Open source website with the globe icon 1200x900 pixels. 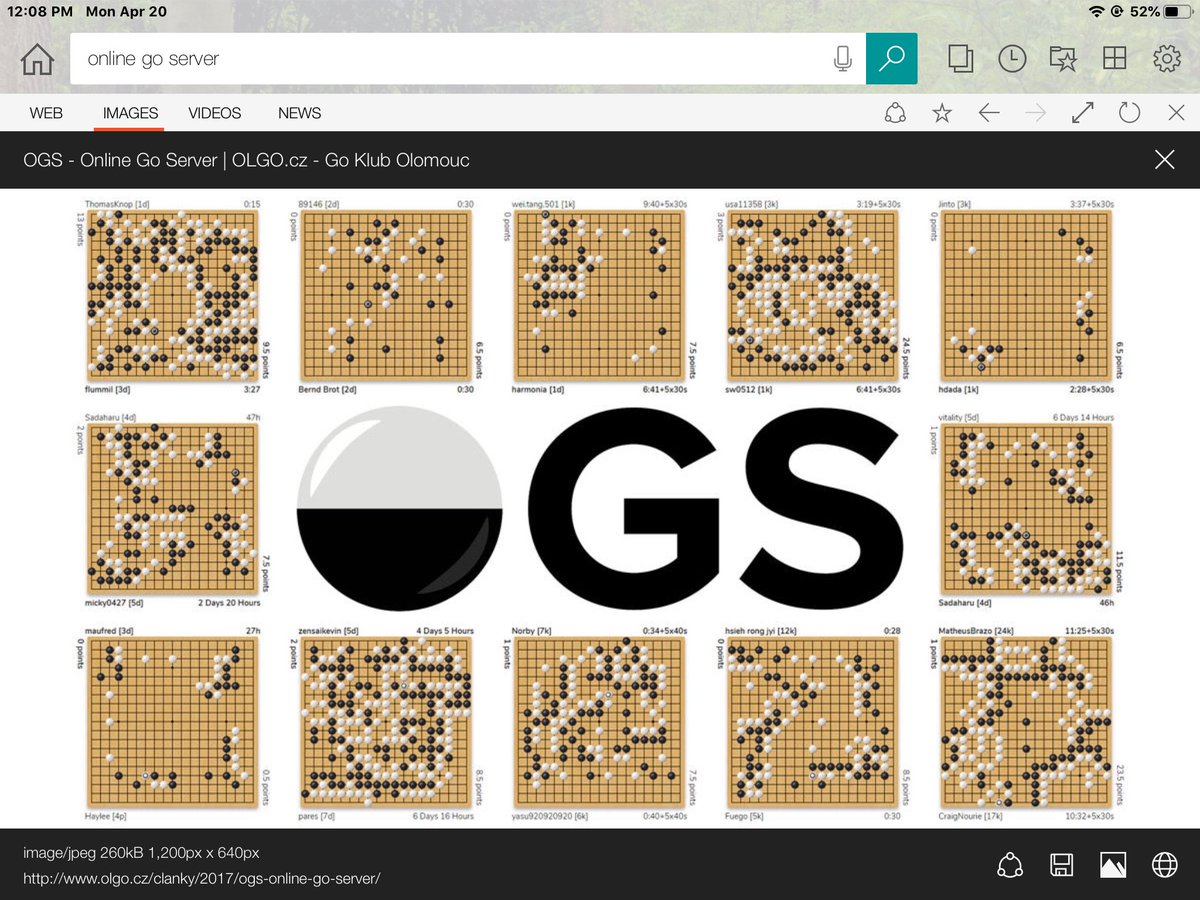click(1165, 865)
